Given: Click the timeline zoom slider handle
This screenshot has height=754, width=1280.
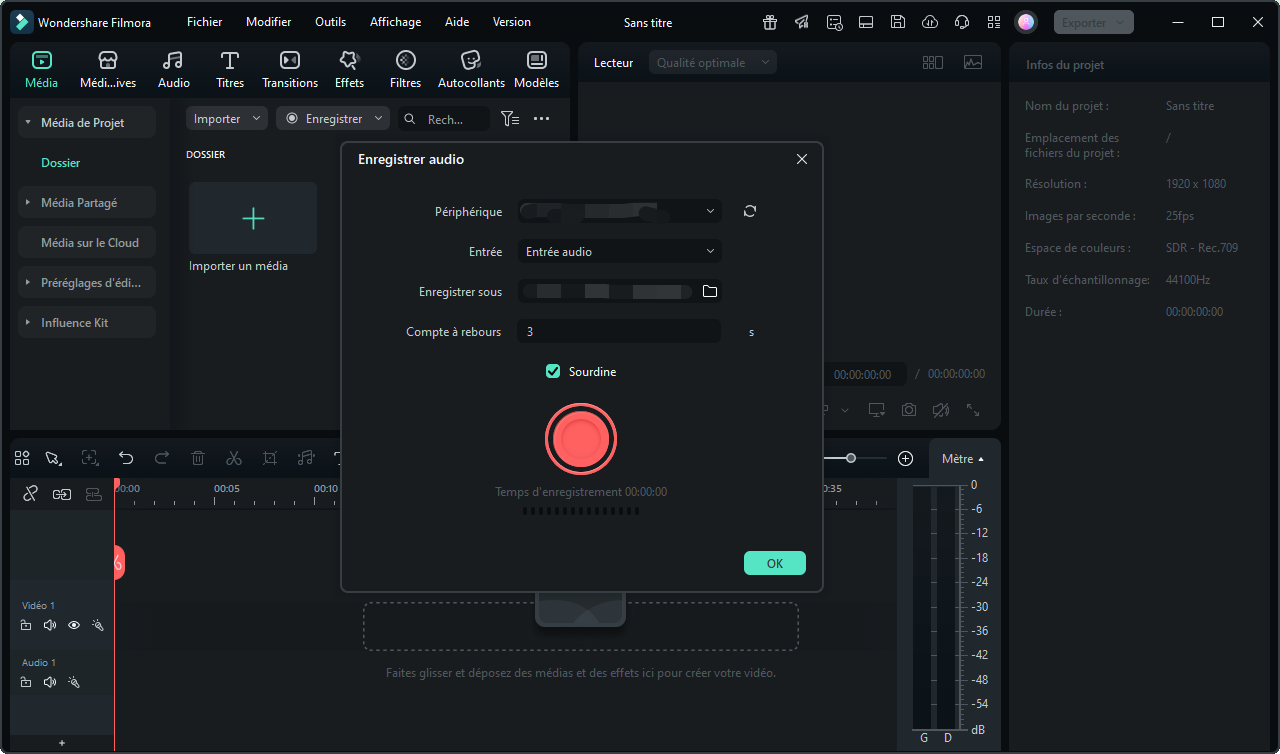Looking at the screenshot, I should click(851, 458).
